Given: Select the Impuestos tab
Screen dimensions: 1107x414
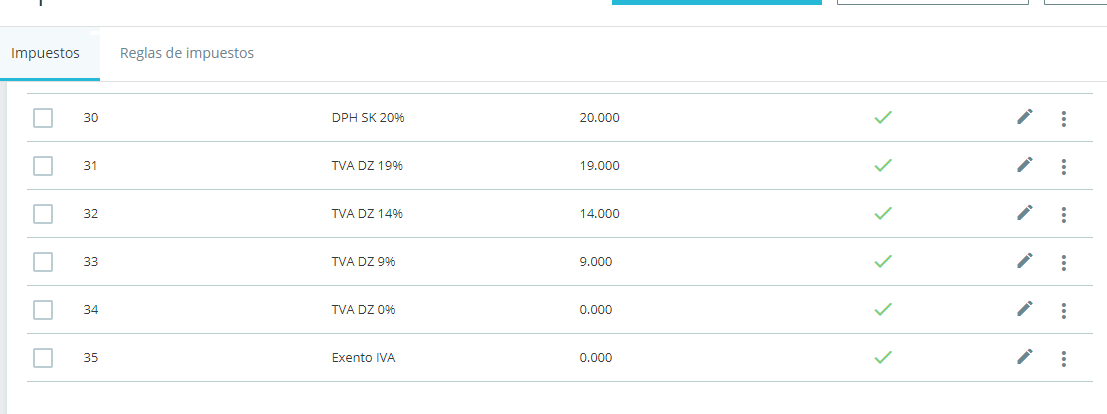Looking at the screenshot, I should pos(45,54).
